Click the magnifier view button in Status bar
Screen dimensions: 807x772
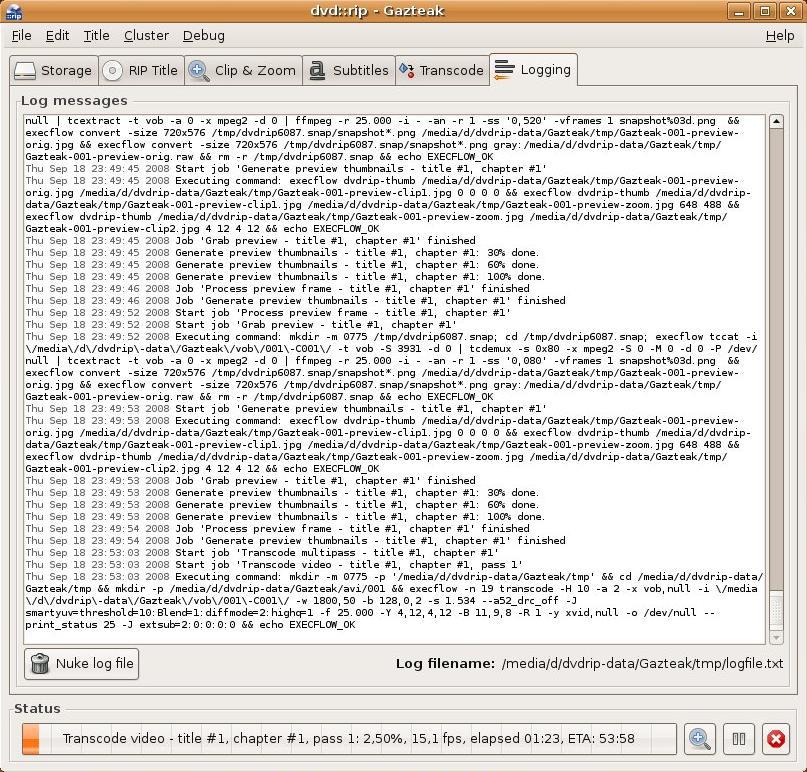coord(699,739)
